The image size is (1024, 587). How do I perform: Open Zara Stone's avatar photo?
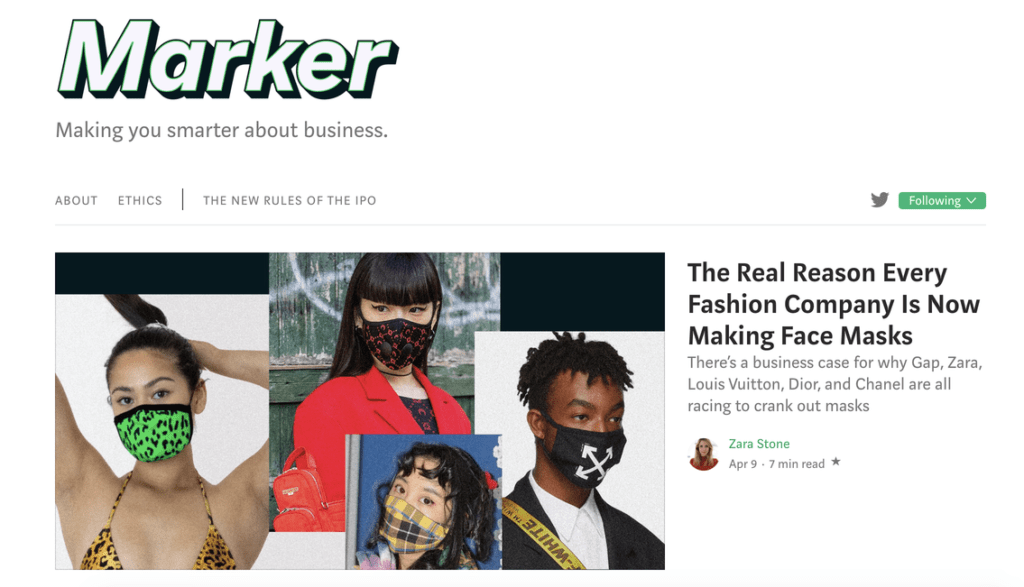pos(703,454)
